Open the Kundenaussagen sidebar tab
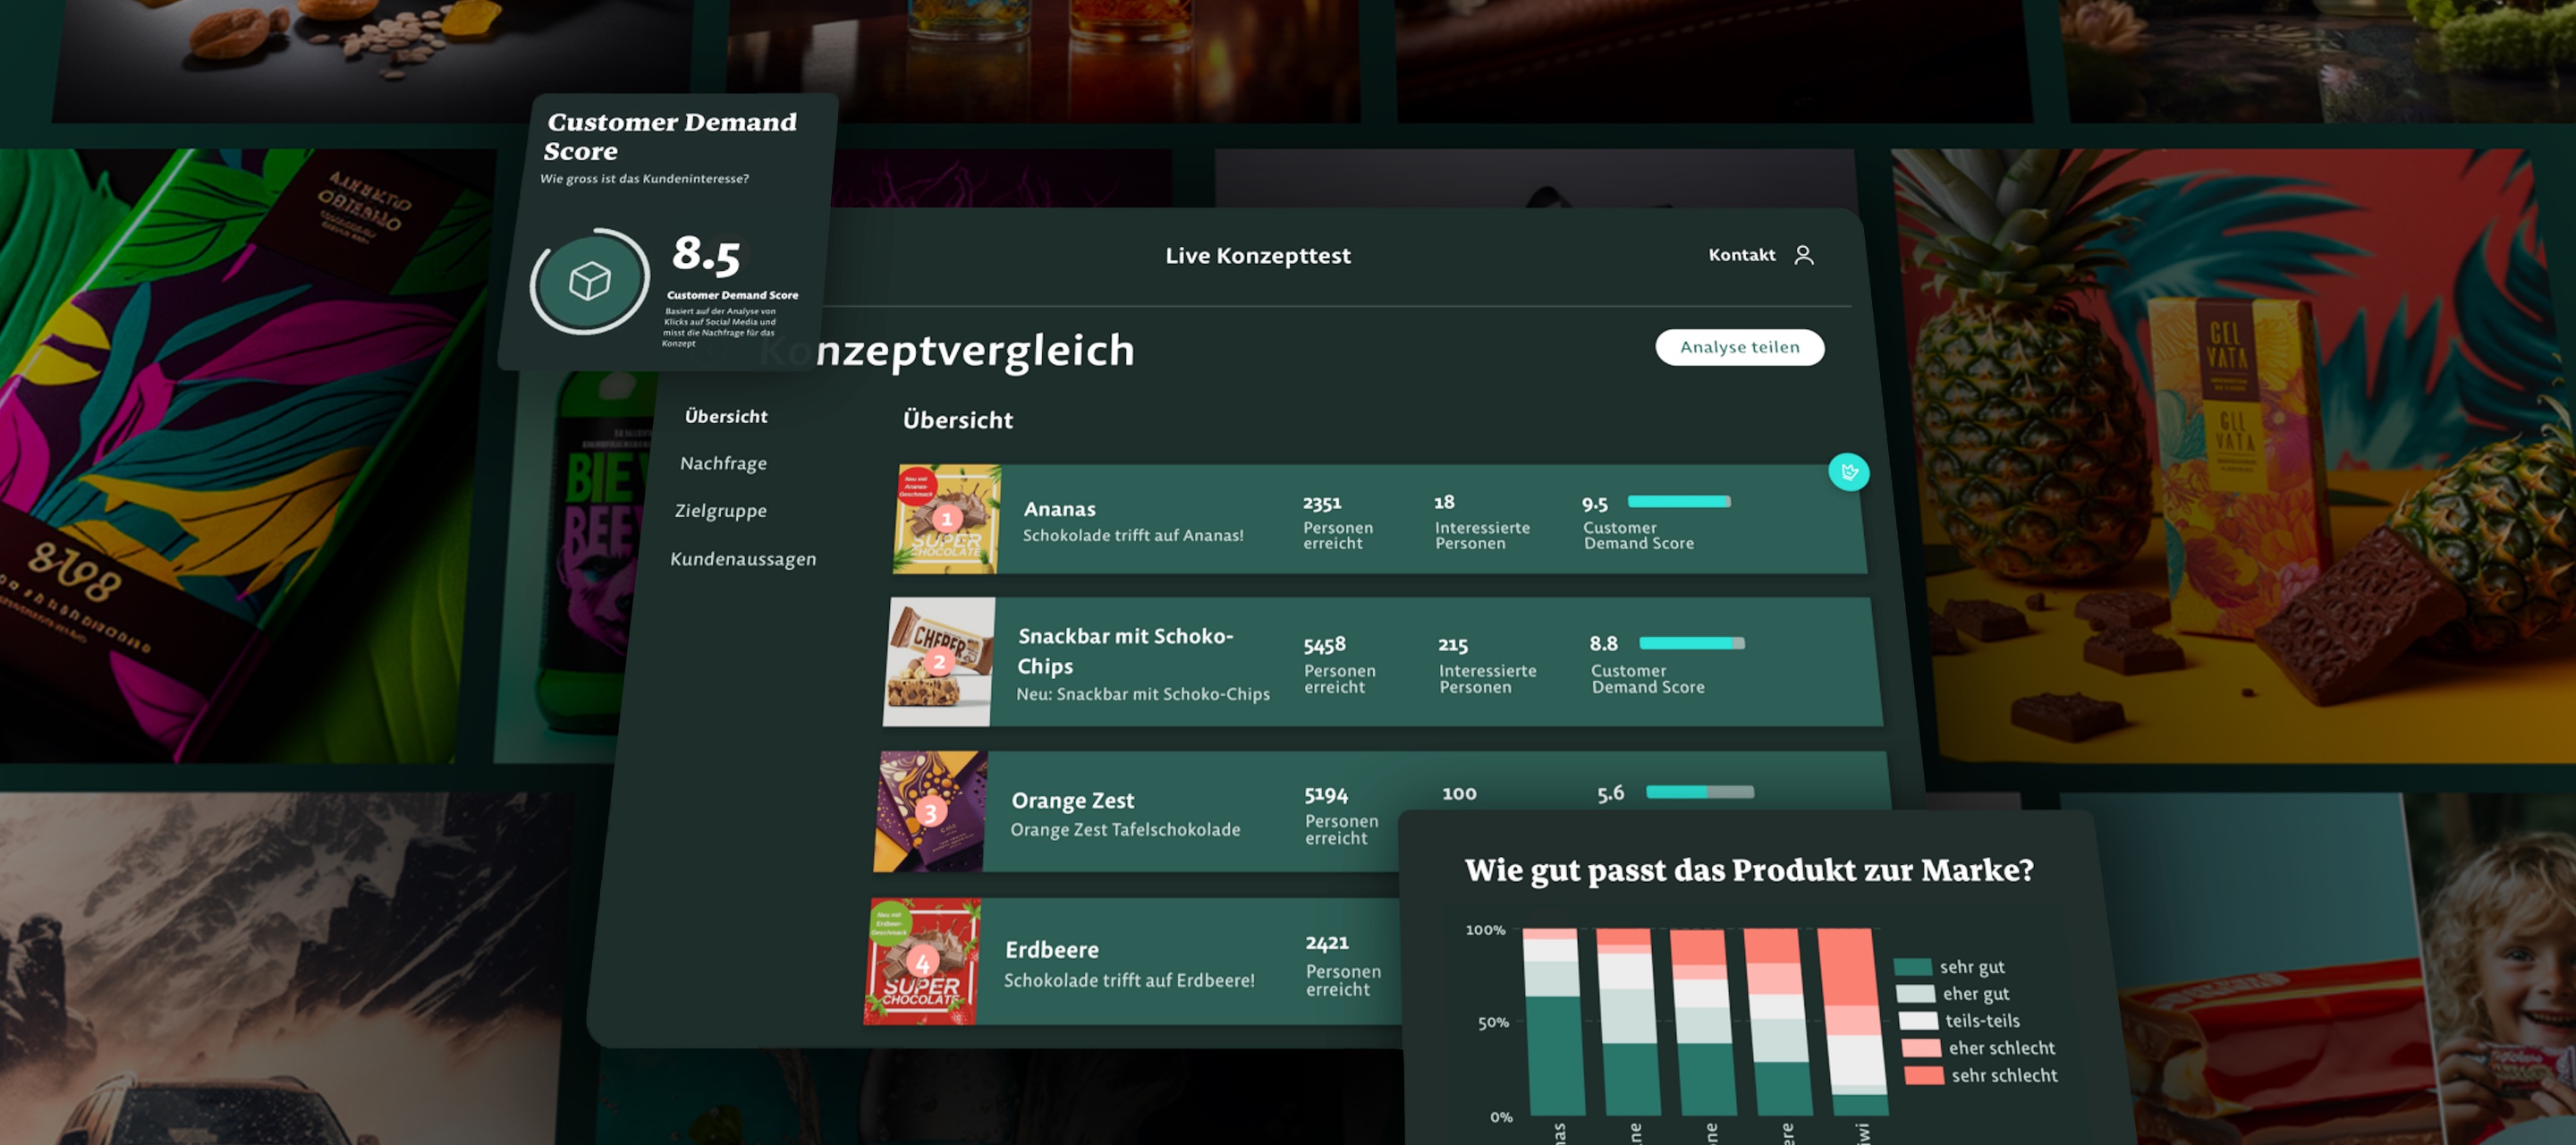Screen dimensions: 2576x1145 (743, 559)
